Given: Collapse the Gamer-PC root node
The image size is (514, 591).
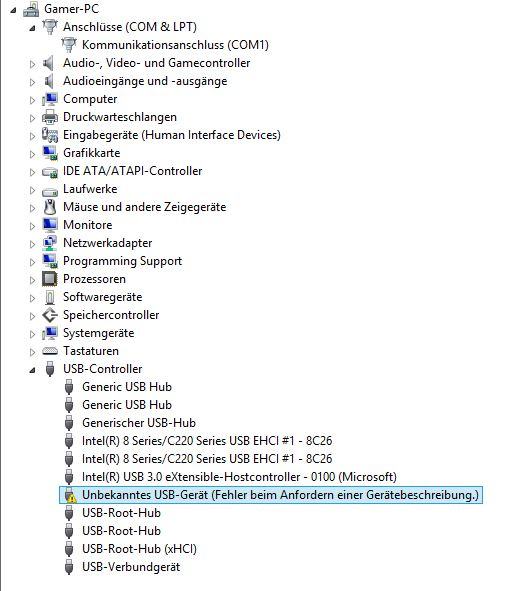Looking at the screenshot, I should (14, 10).
